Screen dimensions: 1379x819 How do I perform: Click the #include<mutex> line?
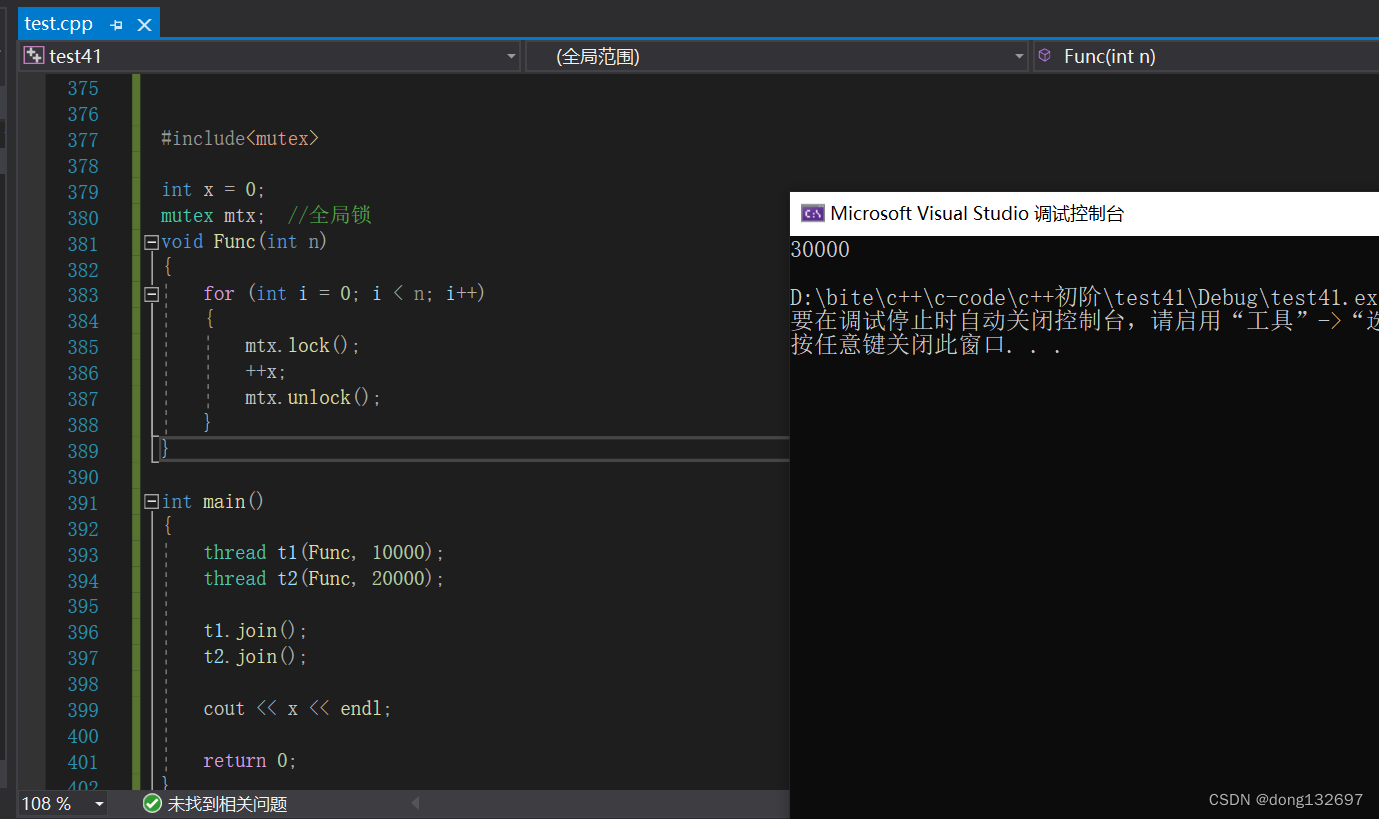(x=239, y=138)
